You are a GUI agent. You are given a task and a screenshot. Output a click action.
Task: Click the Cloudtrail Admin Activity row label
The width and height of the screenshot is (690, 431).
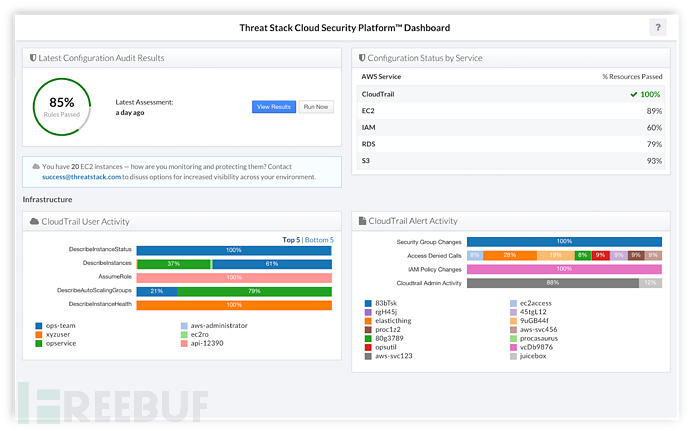[x=429, y=283]
